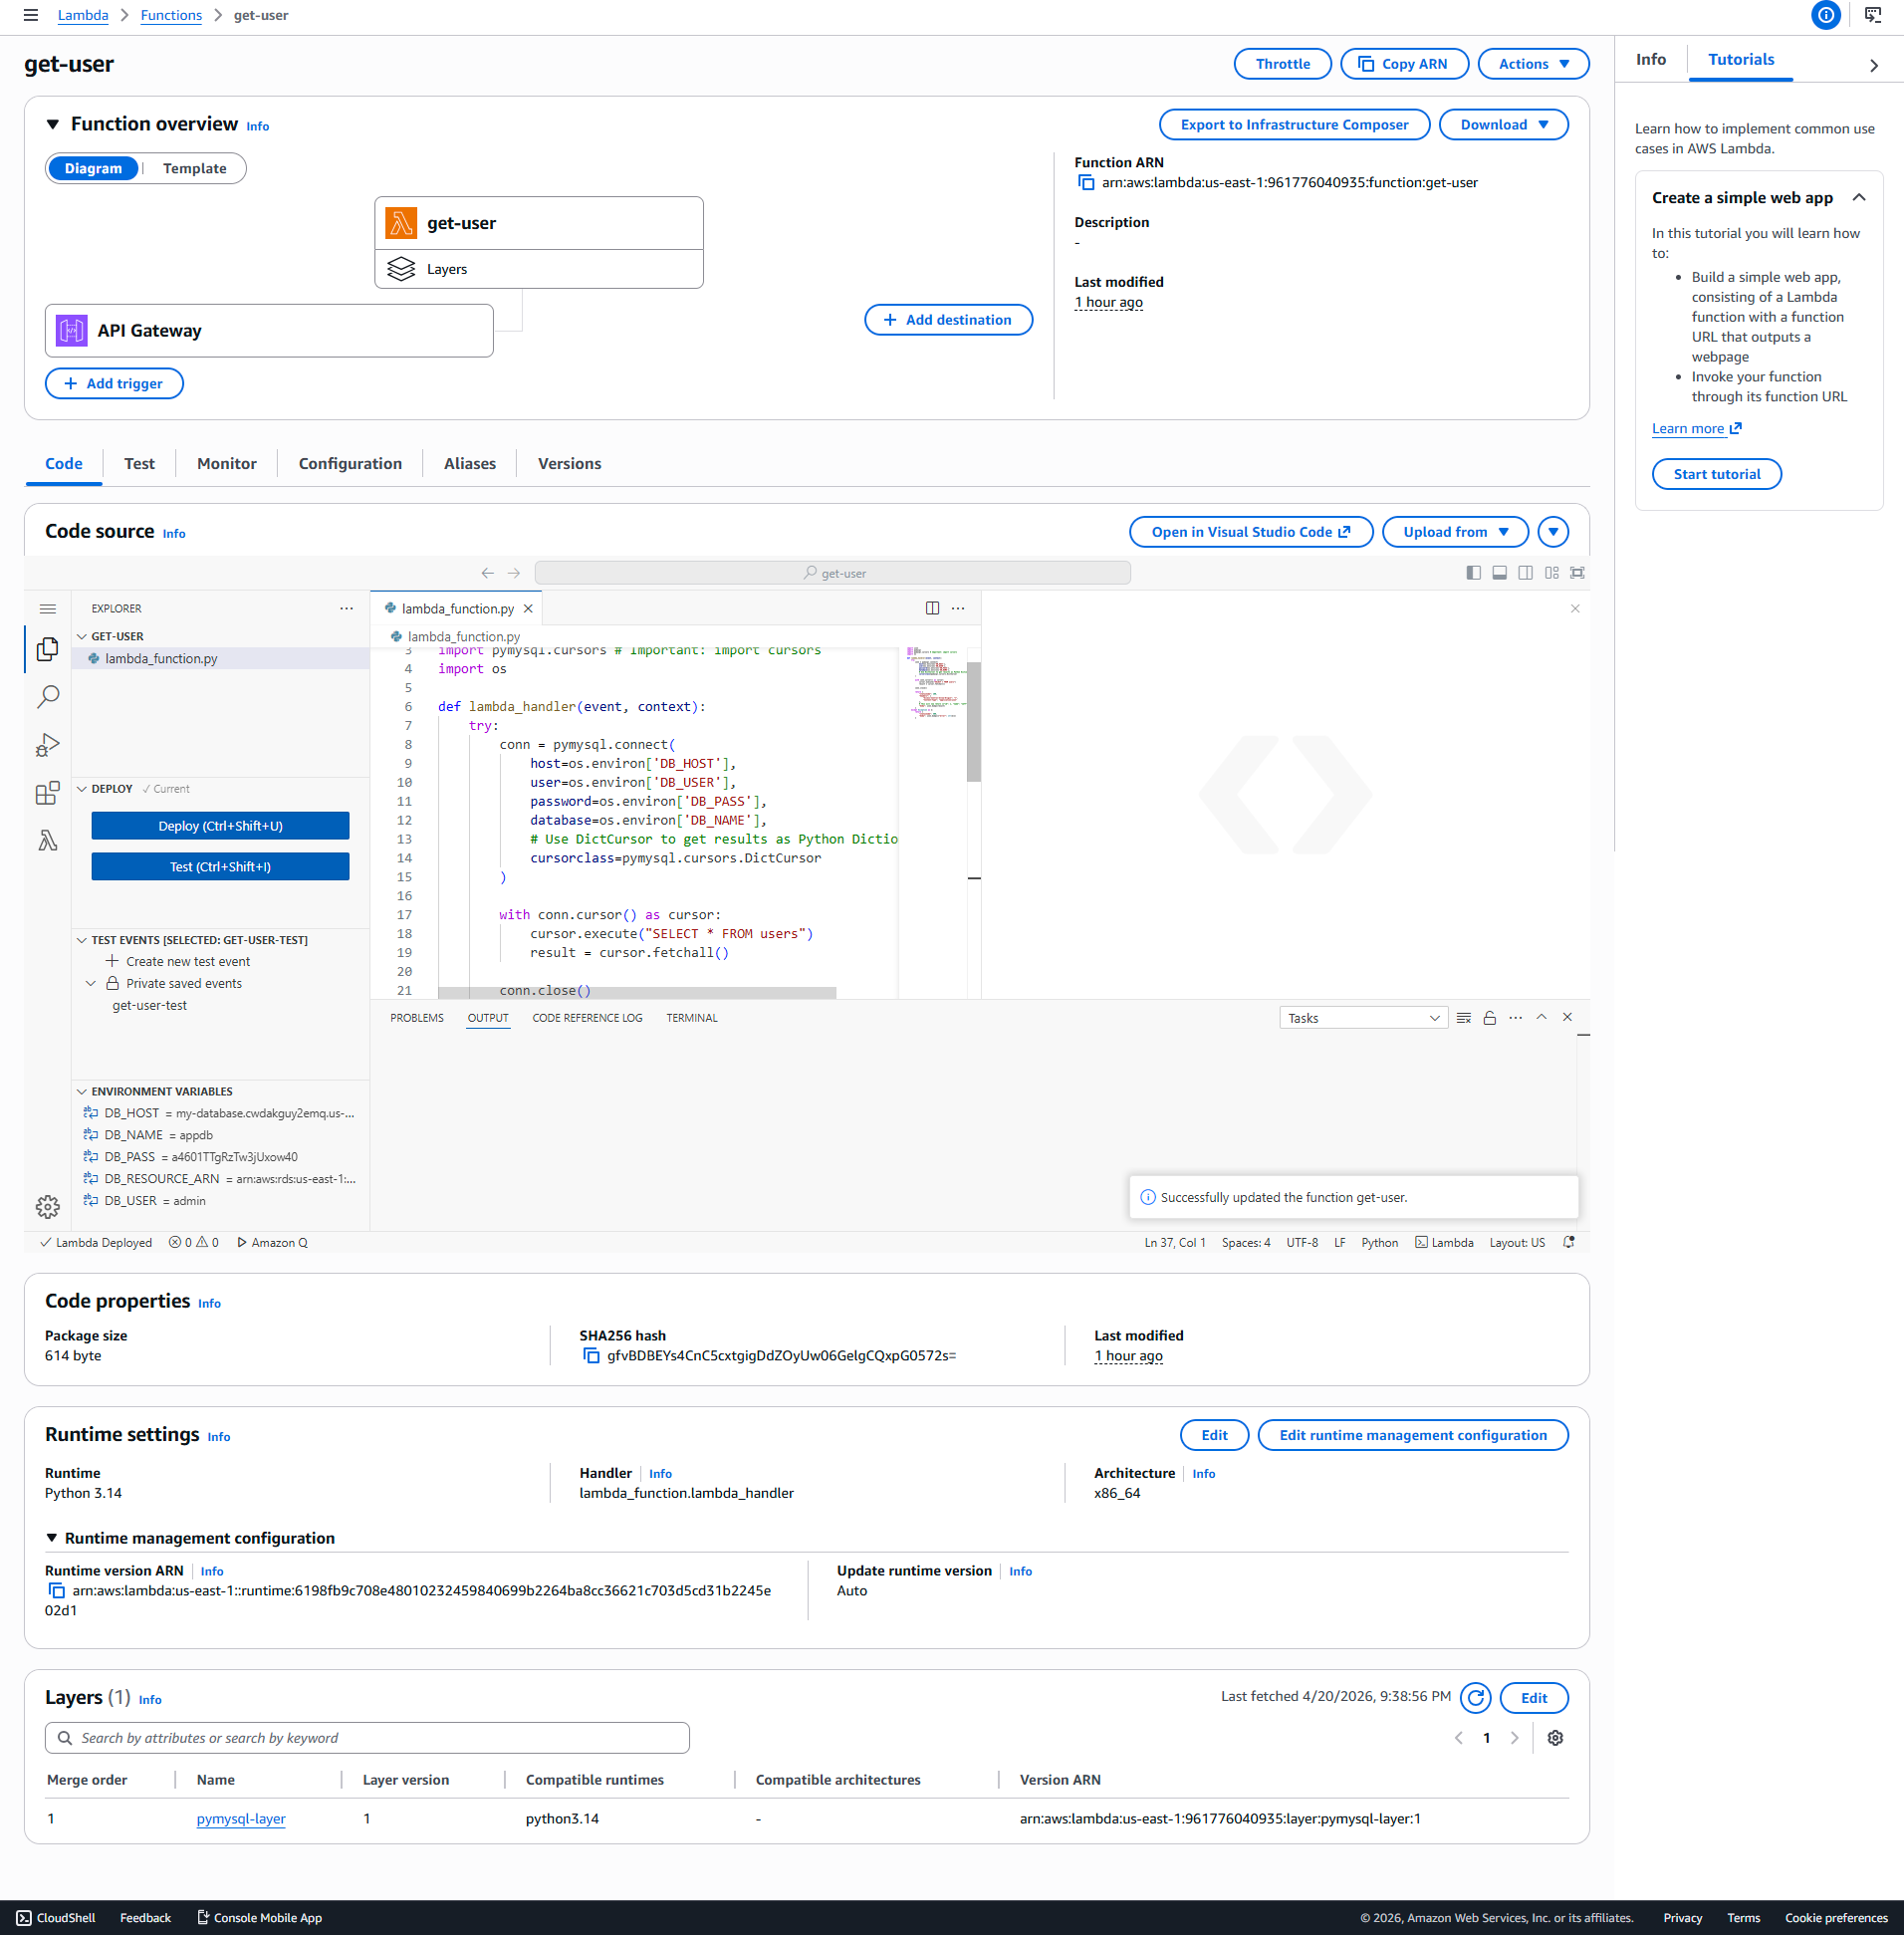Switch overview to Diagram view
The image size is (1904, 1935).
(x=93, y=169)
